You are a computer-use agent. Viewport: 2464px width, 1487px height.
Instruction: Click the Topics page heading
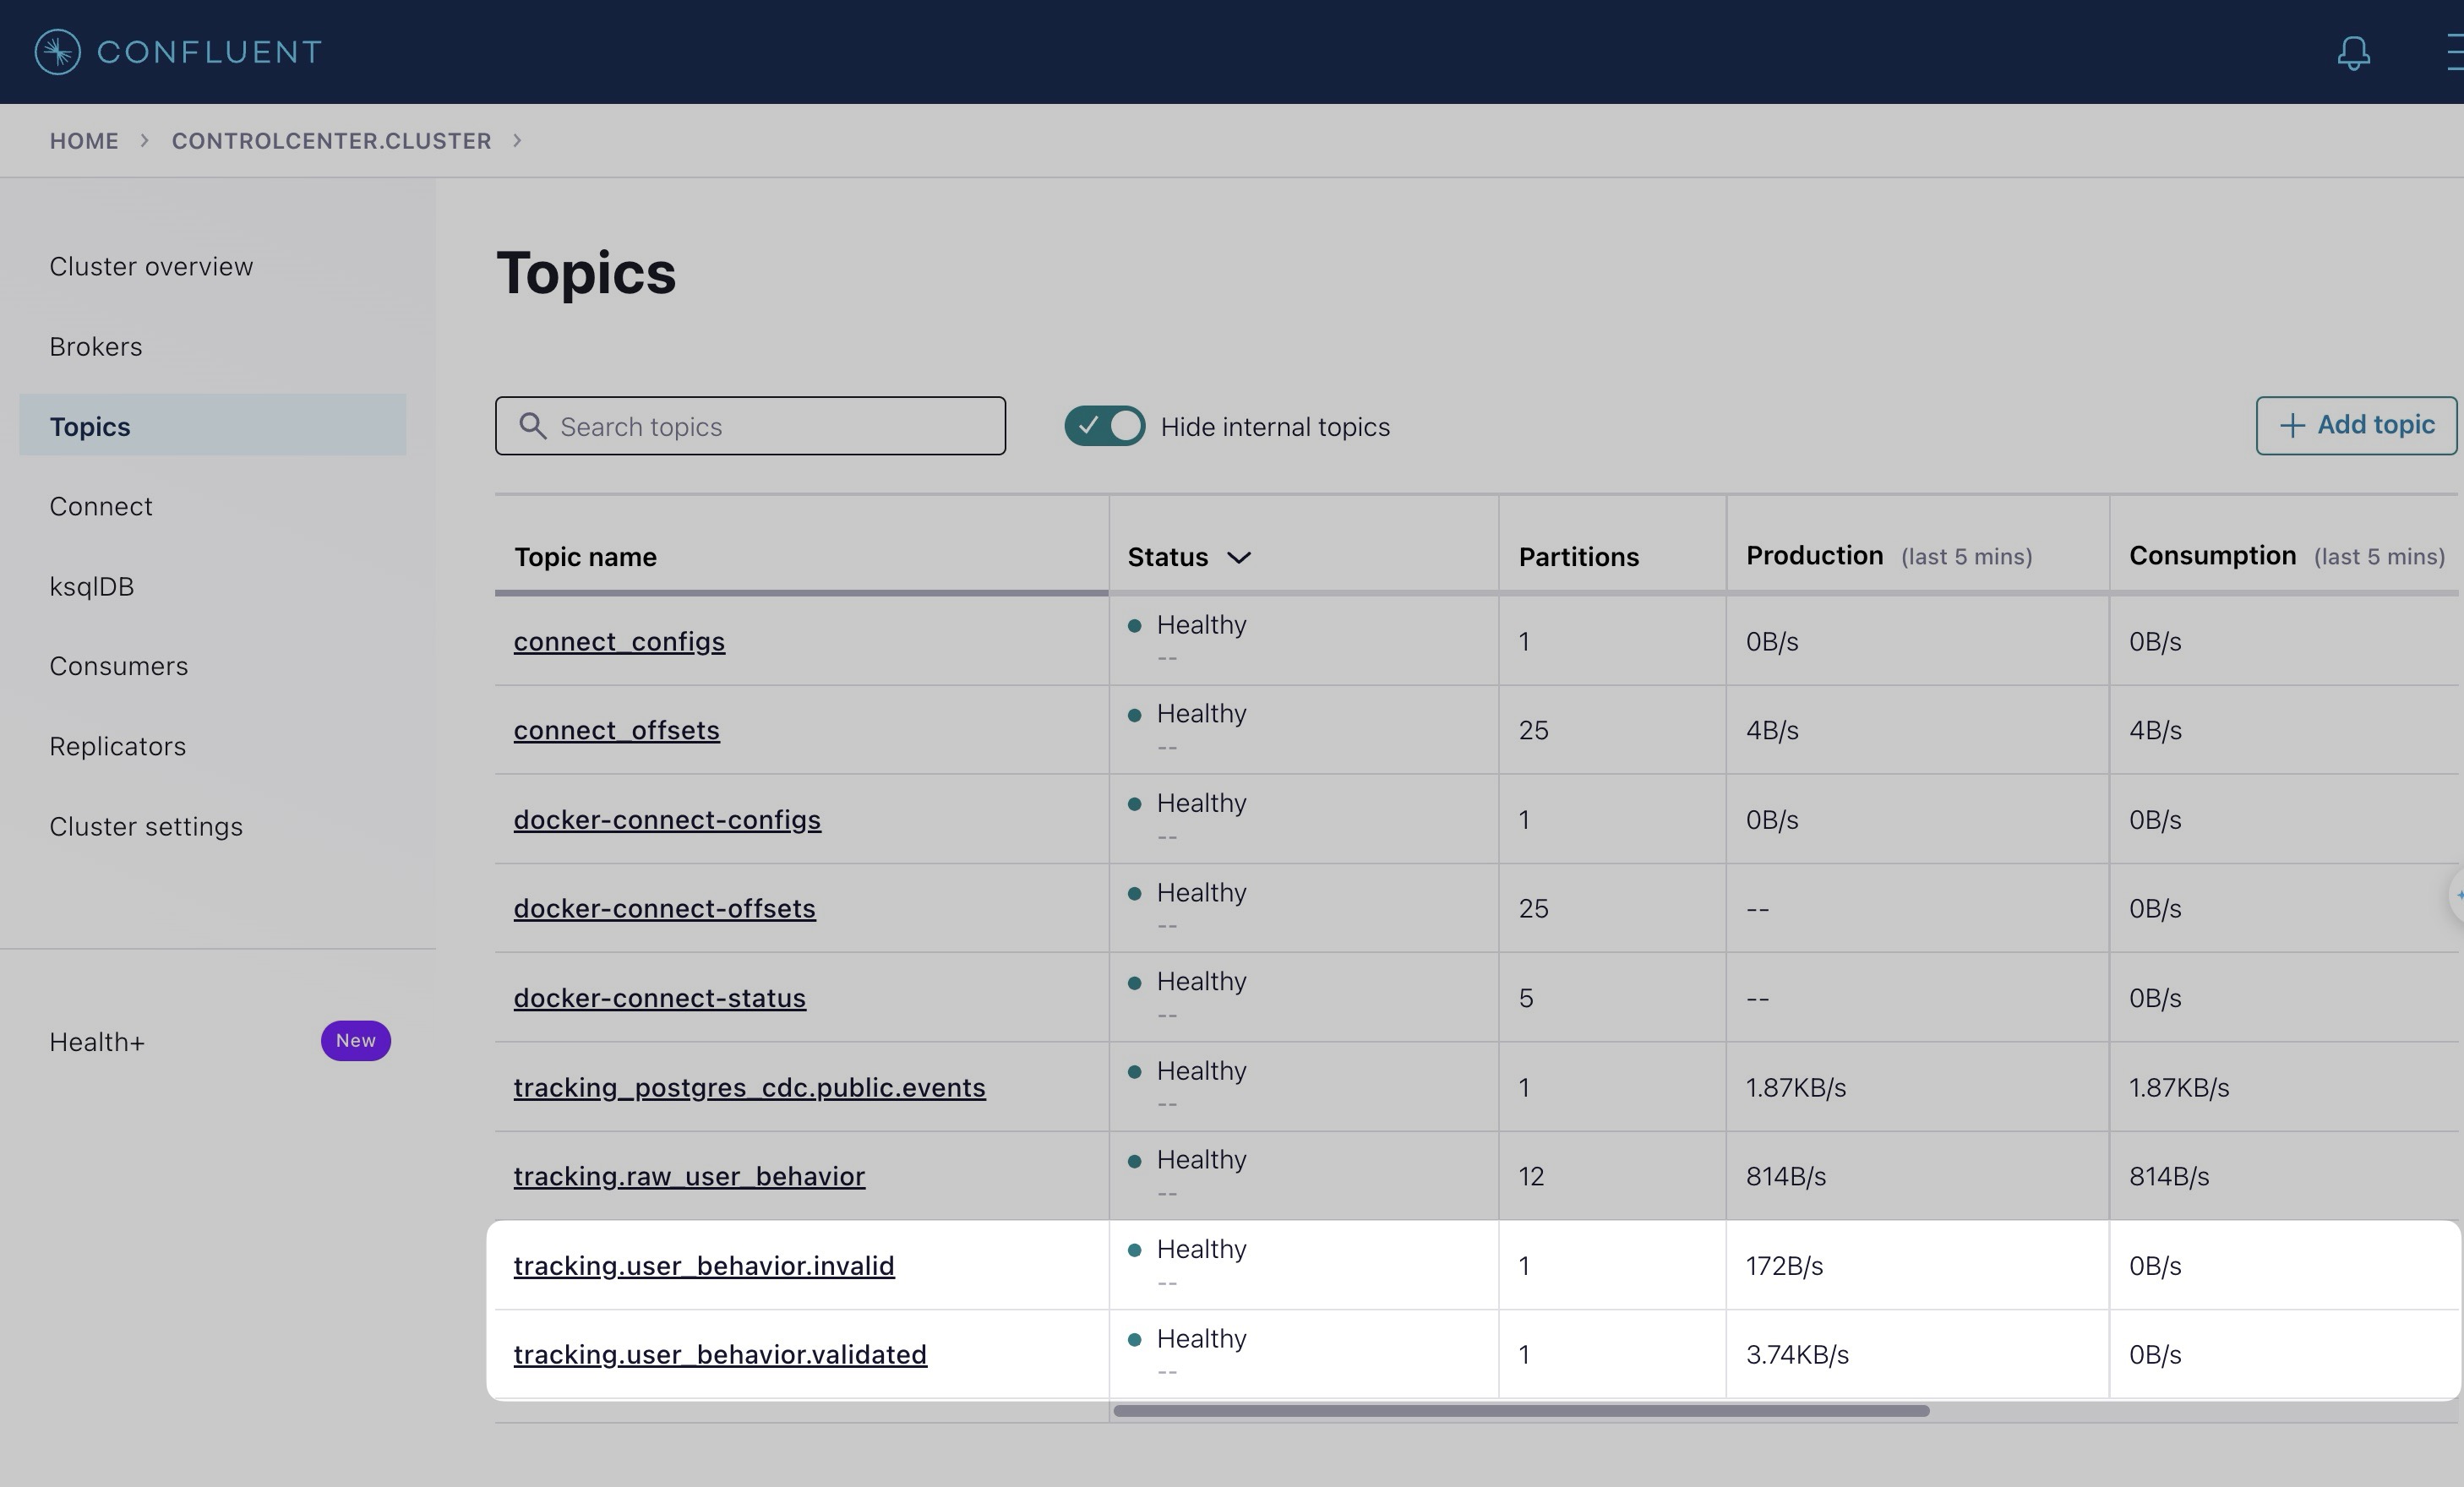click(586, 273)
